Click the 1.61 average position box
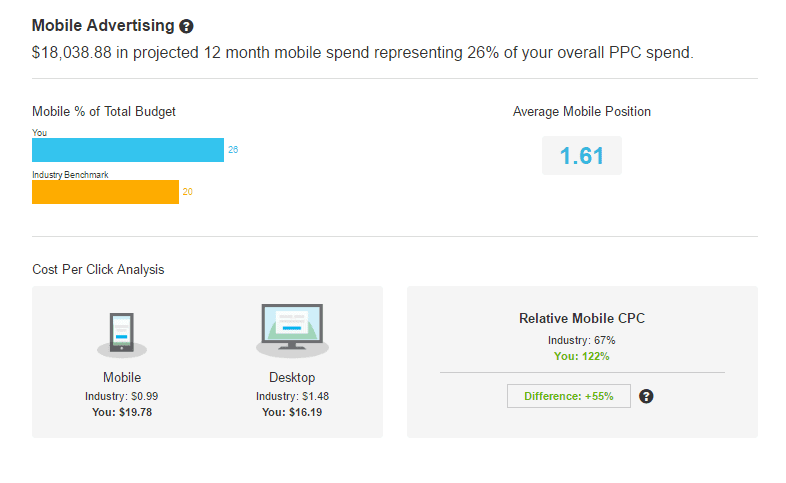786x483 pixels. pyautogui.click(x=581, y=156)
